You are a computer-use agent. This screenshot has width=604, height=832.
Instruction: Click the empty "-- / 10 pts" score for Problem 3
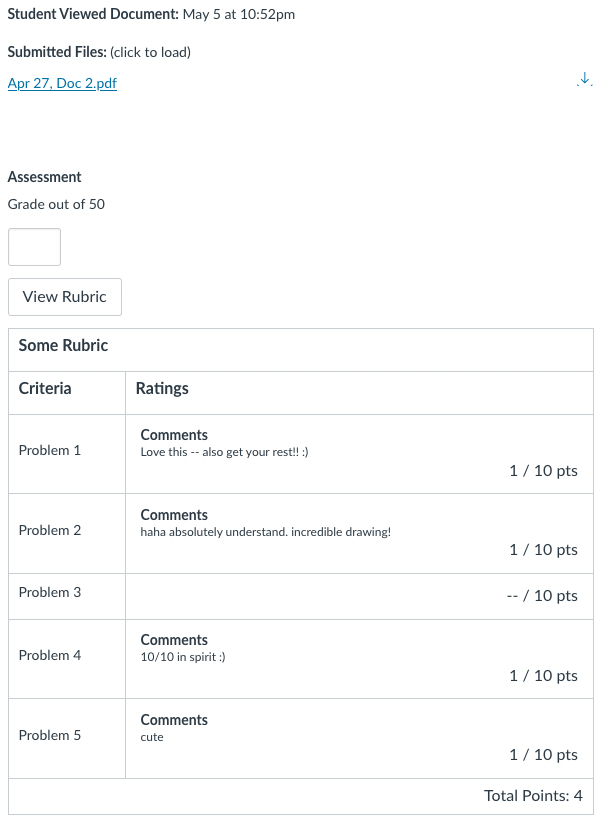(x=542, y=596)
